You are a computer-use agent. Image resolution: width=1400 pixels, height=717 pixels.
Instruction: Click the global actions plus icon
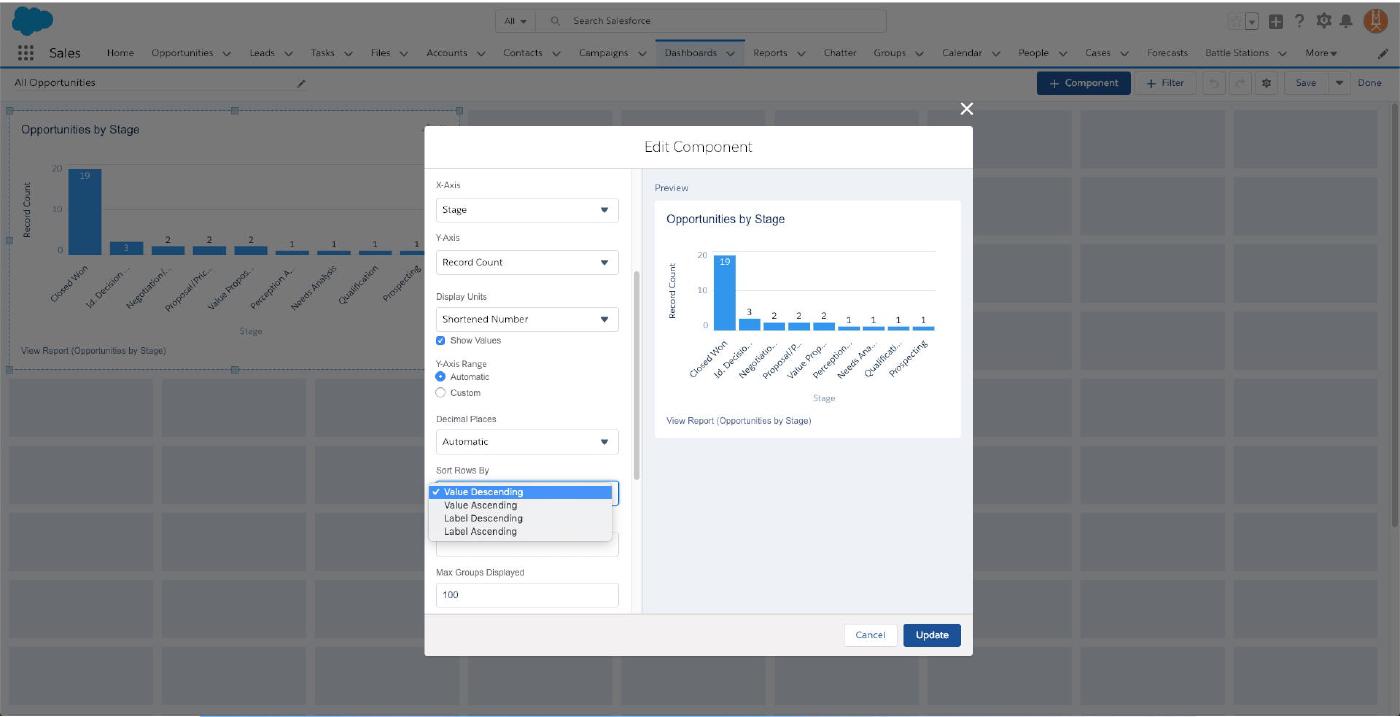coord(1276,21)
